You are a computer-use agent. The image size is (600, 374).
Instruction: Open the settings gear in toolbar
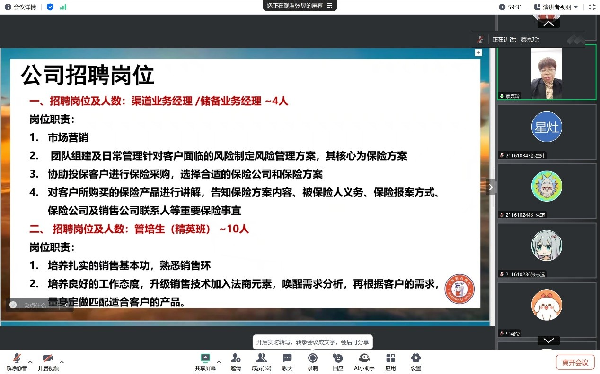[x=416, y=361]
